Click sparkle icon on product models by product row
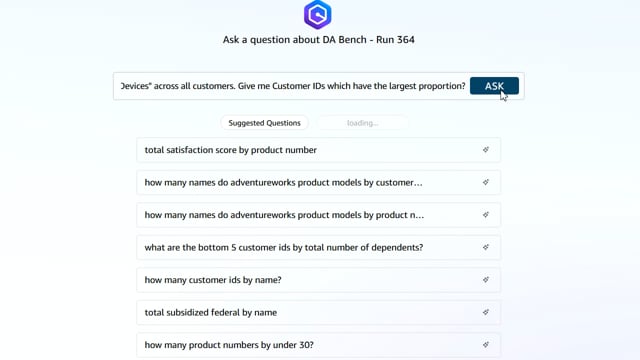Screen dimensions: 640x360 486,215
